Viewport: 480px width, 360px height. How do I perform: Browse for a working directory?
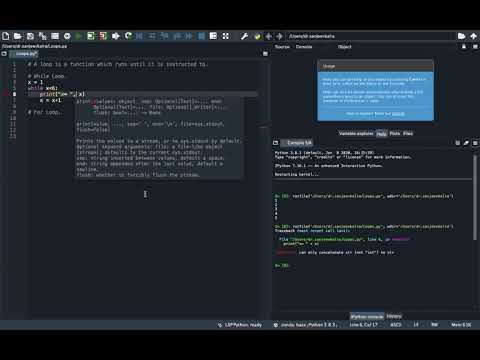tap(461, 36)
